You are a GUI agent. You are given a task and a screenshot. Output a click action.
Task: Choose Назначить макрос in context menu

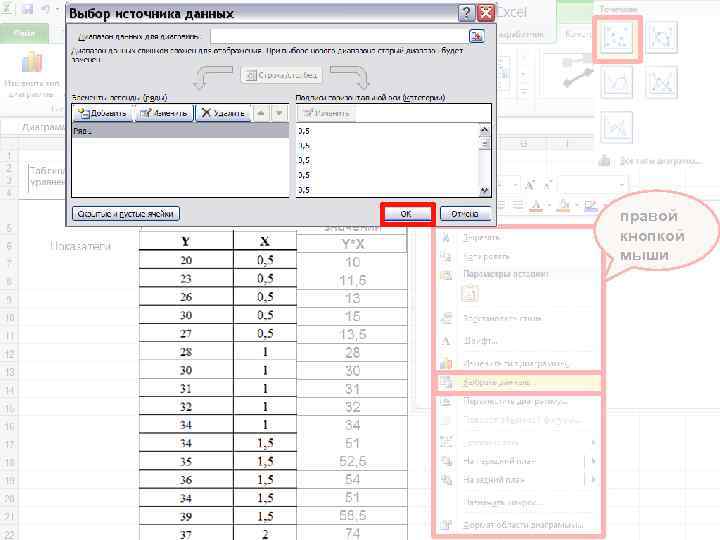pyautogui.click(x=503, y=502)
